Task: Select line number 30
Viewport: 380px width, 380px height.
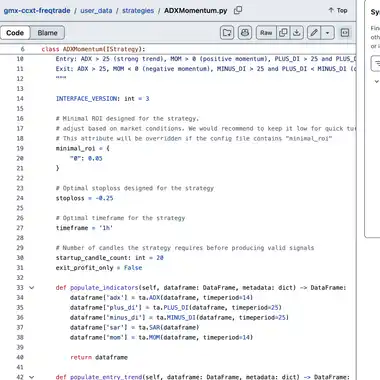Action: pos(20,258)
